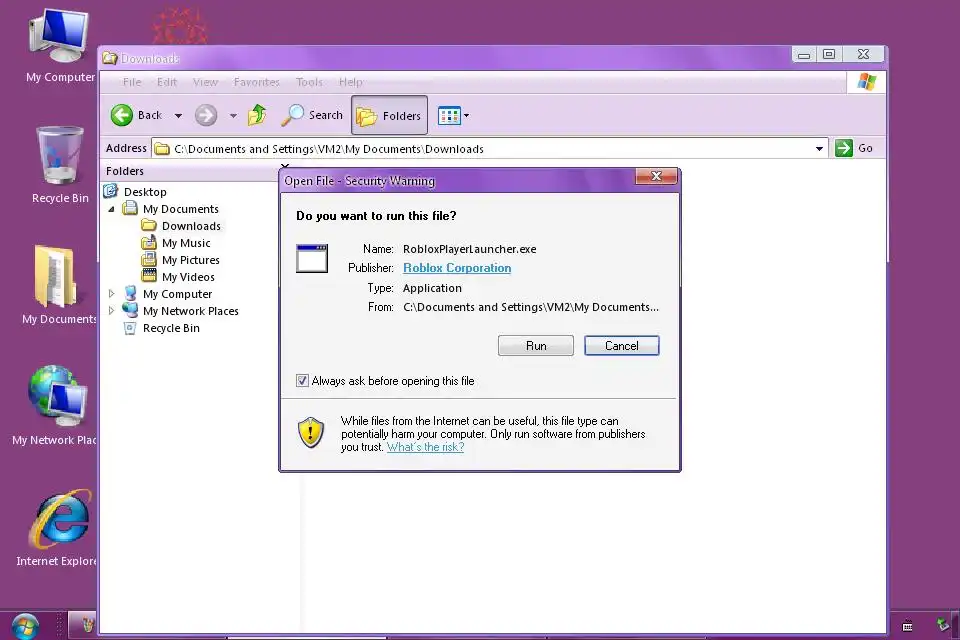Toggle the Folders pane button

[x=389, y=115]
